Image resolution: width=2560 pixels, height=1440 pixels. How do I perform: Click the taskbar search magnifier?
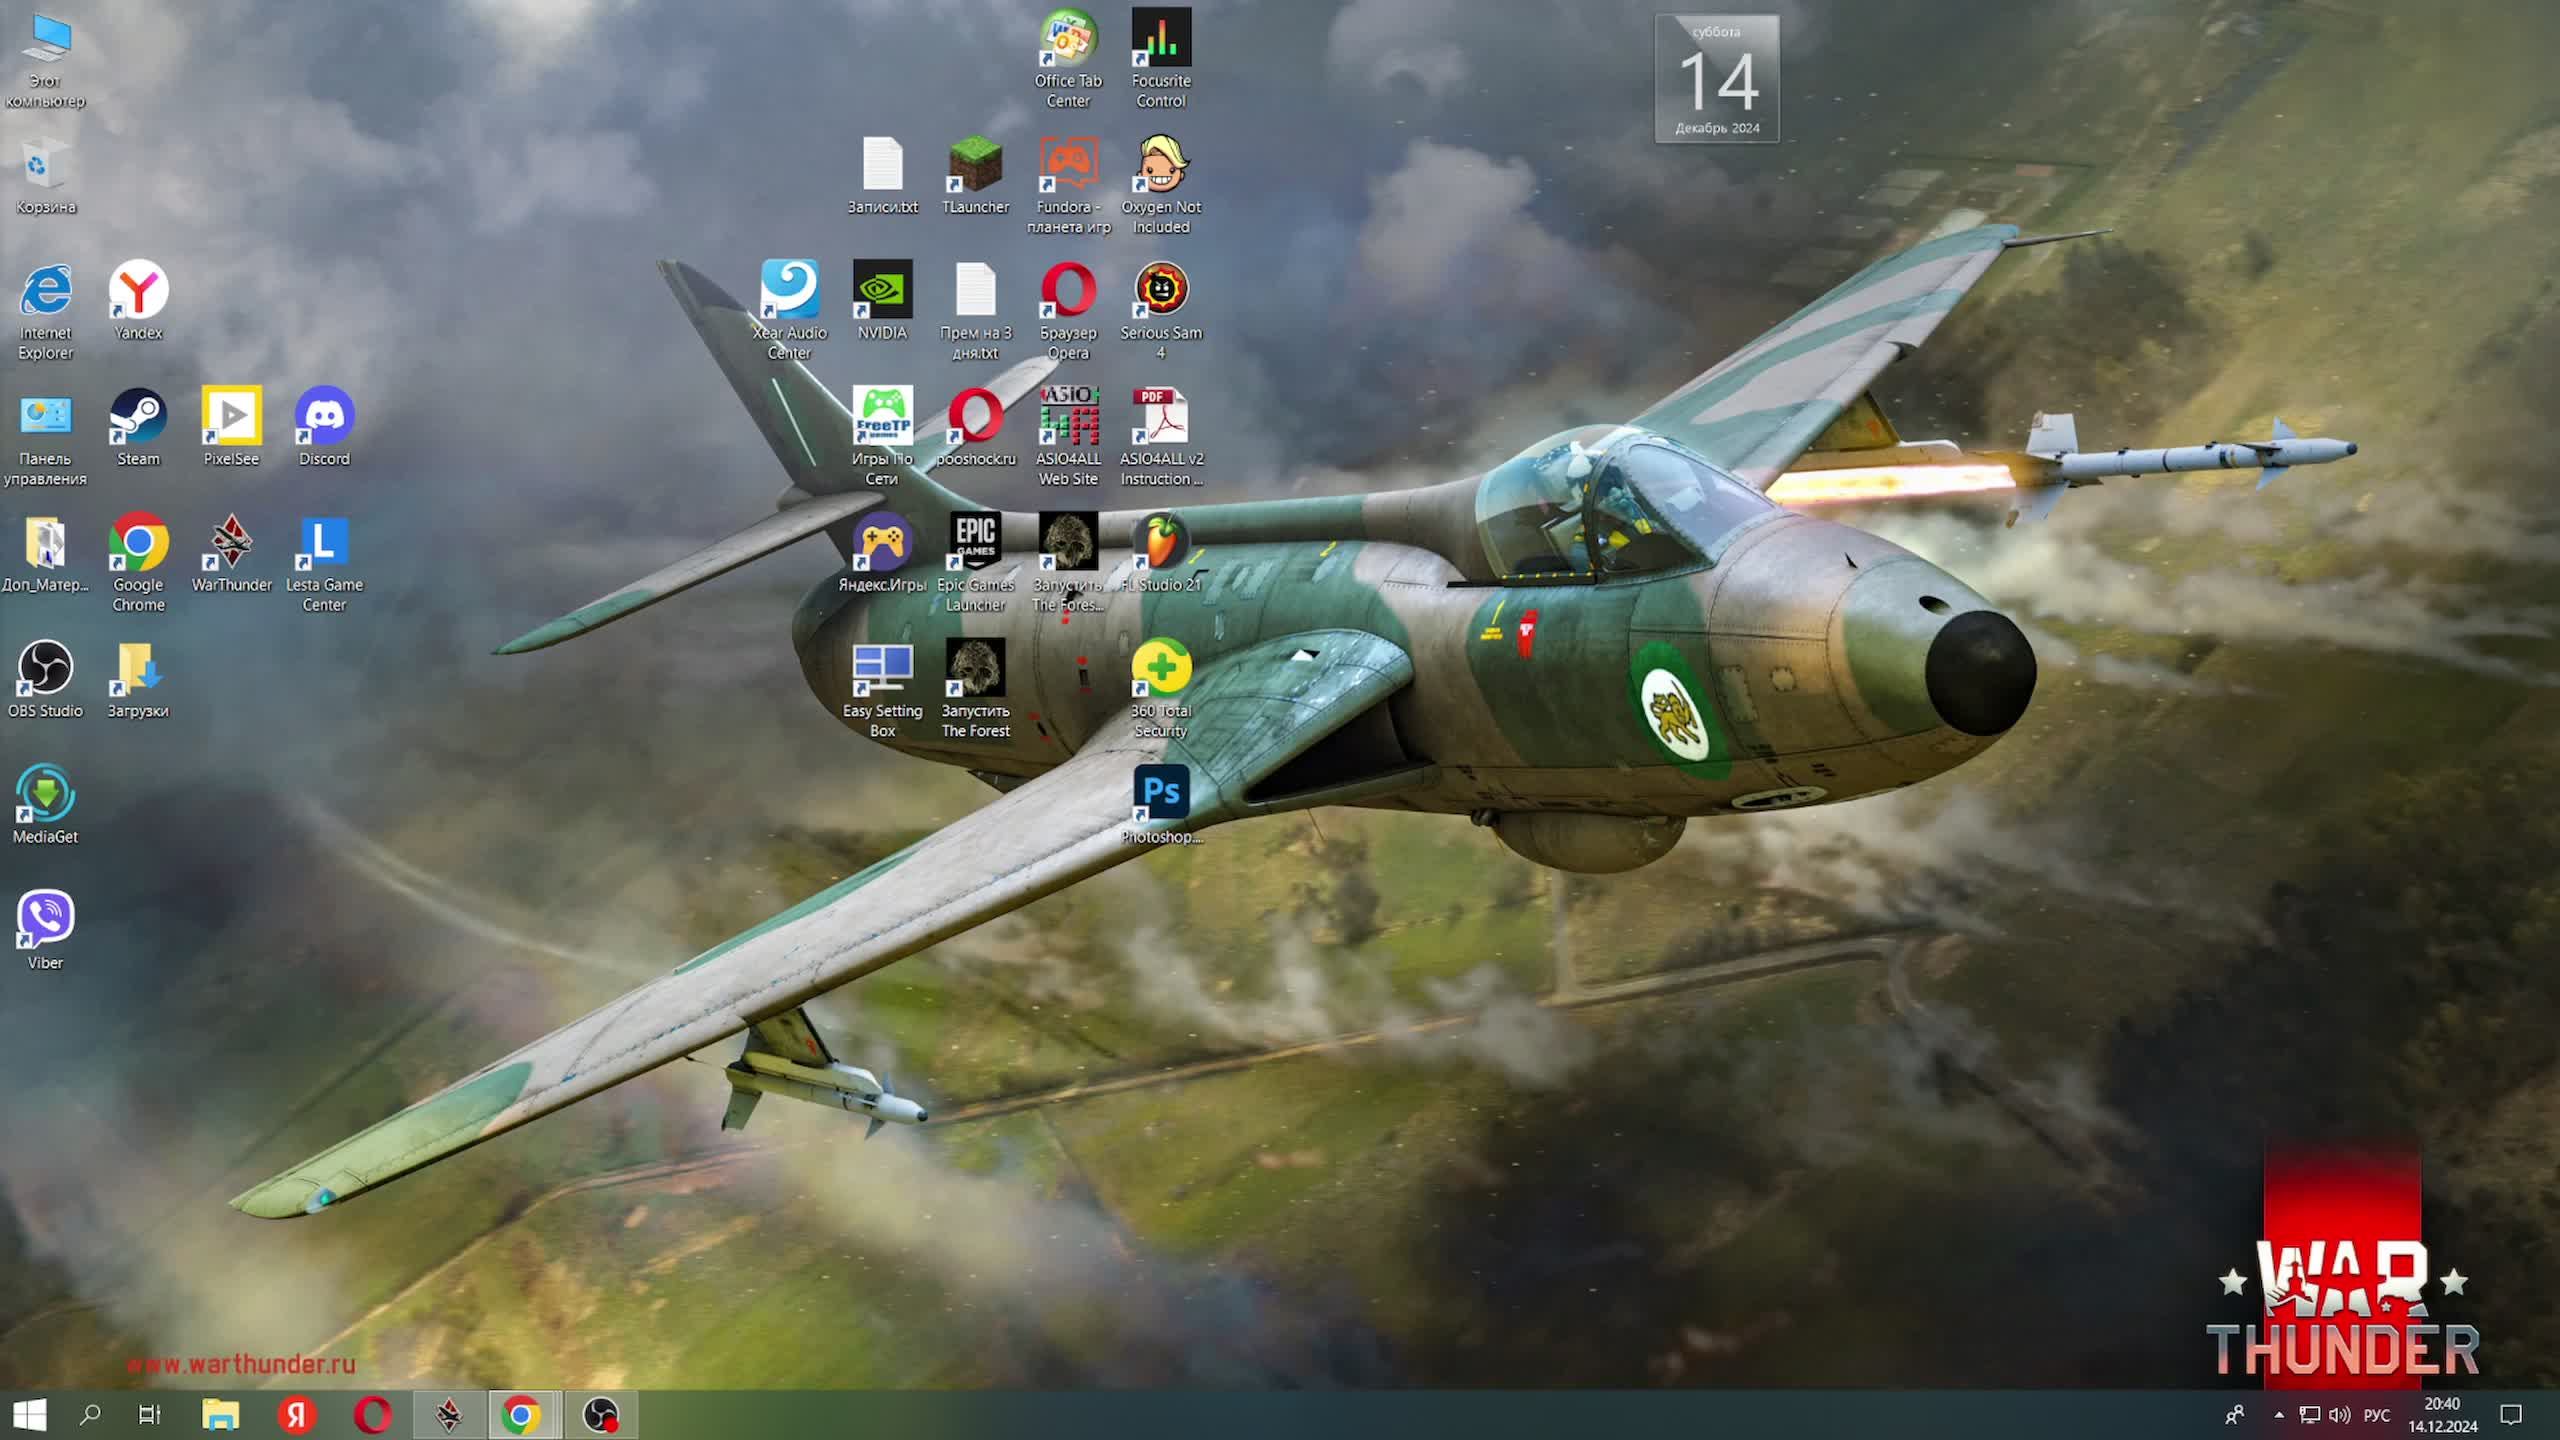click(x=90, y=1414)
